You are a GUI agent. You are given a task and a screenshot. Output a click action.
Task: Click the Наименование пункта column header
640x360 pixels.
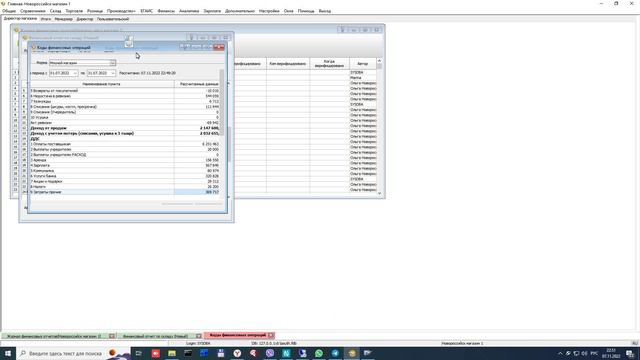pos(101,84)
